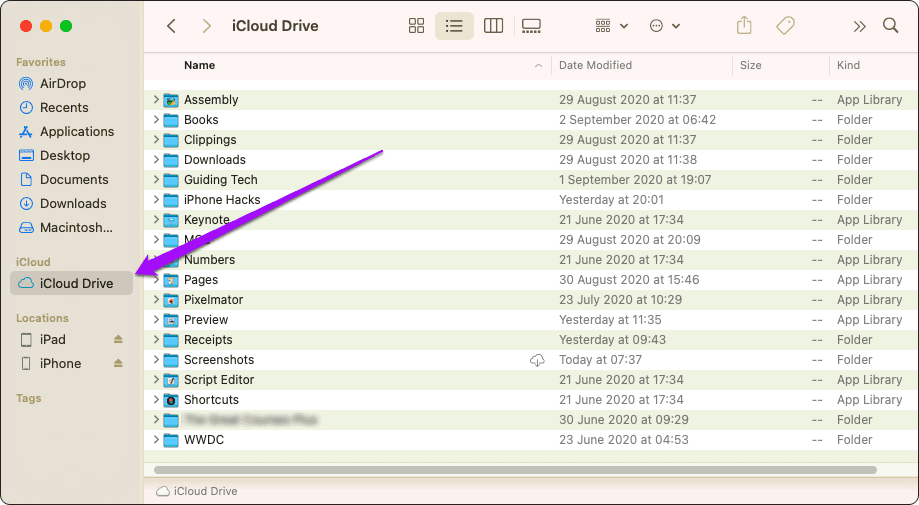The image size is (919, 505).
Task: Click the Tags sidebar heading
Action: click(29, 398)
